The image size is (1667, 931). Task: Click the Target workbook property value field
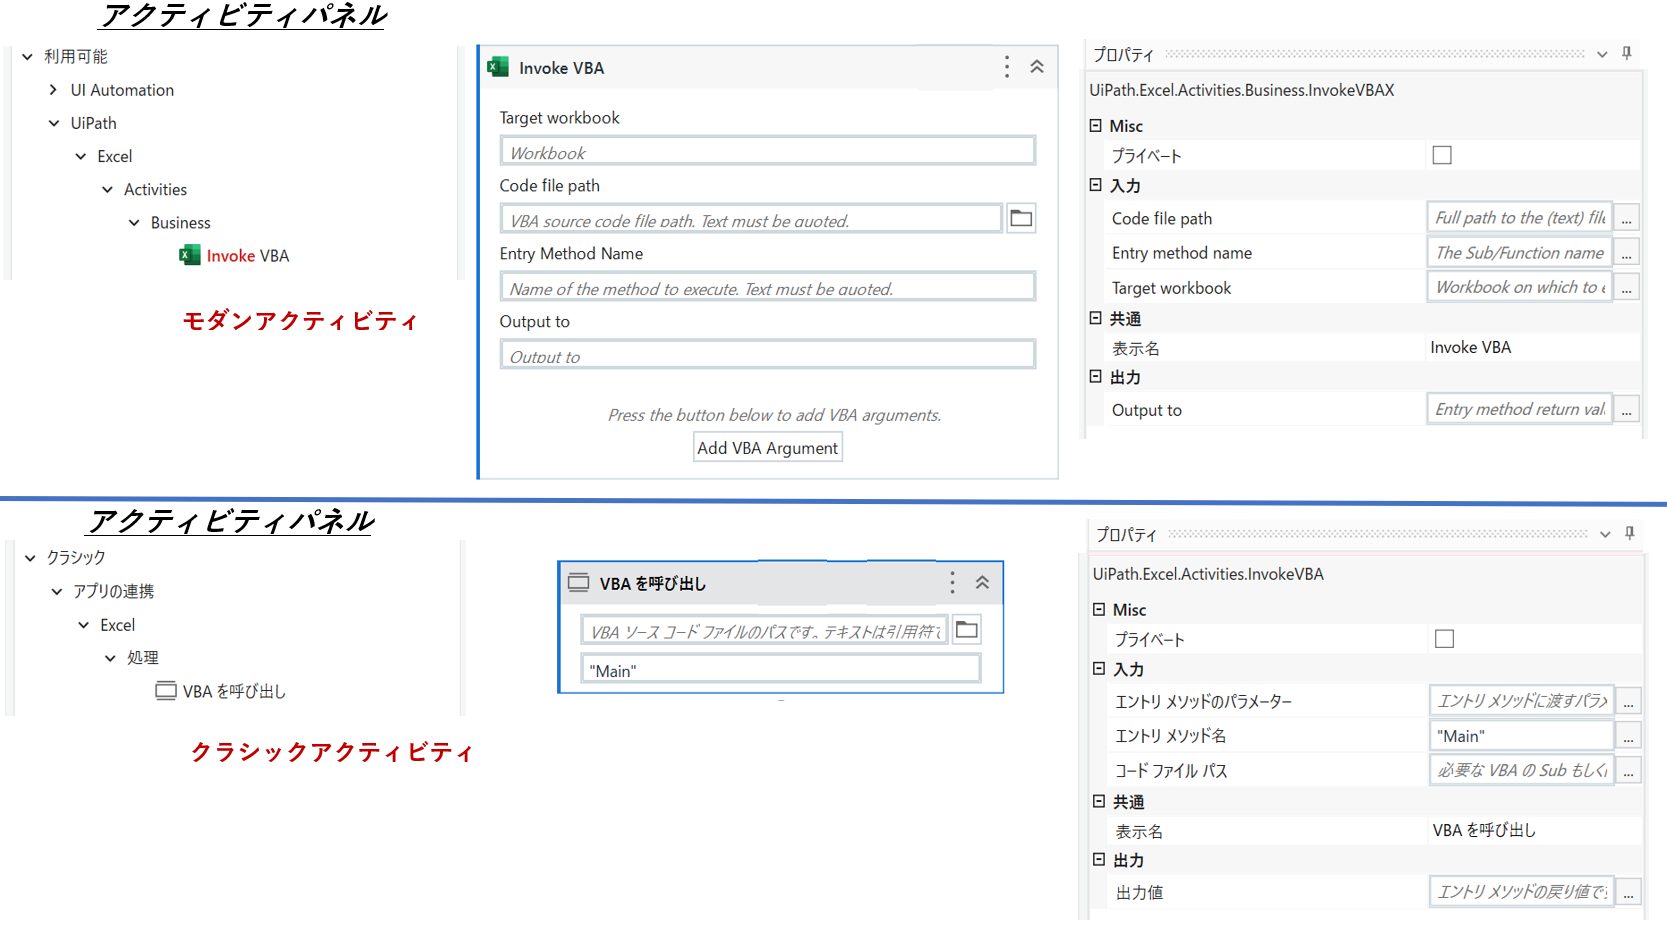(1519, 287)
